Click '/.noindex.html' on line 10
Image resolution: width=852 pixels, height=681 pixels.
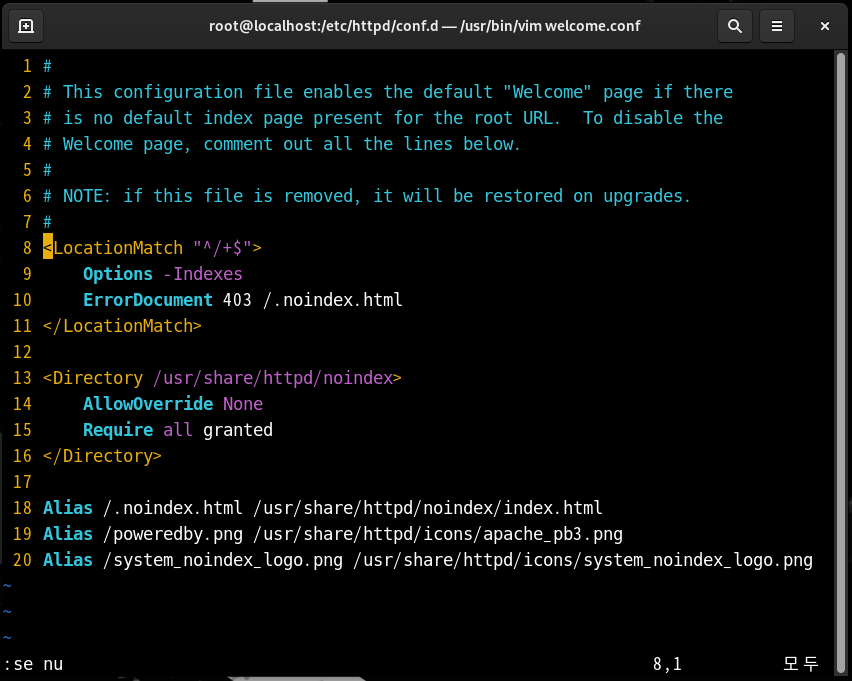[333, 300]
